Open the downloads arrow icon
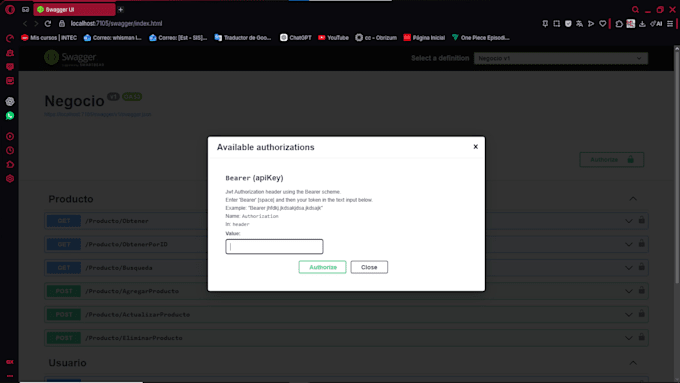The image size is (680, 383). coord(642,23)
